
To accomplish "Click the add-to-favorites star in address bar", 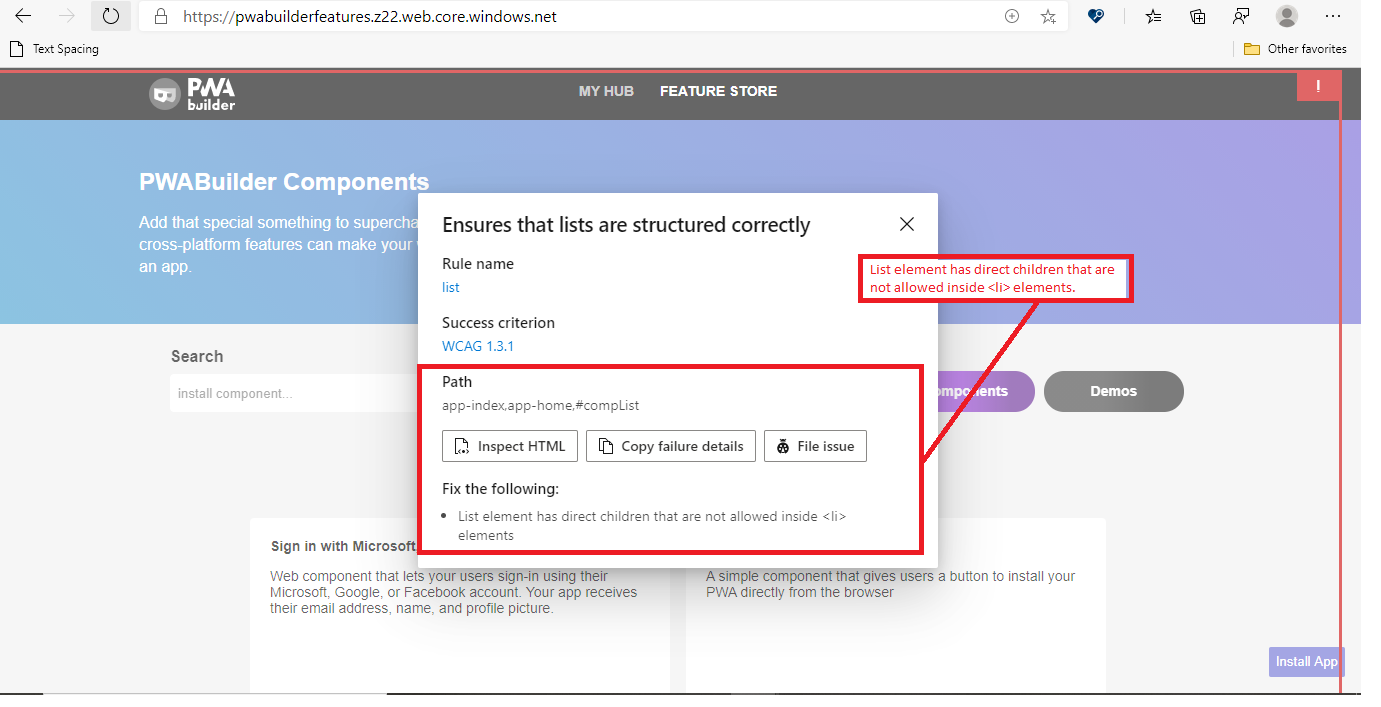I will (x=1047, y=16).
